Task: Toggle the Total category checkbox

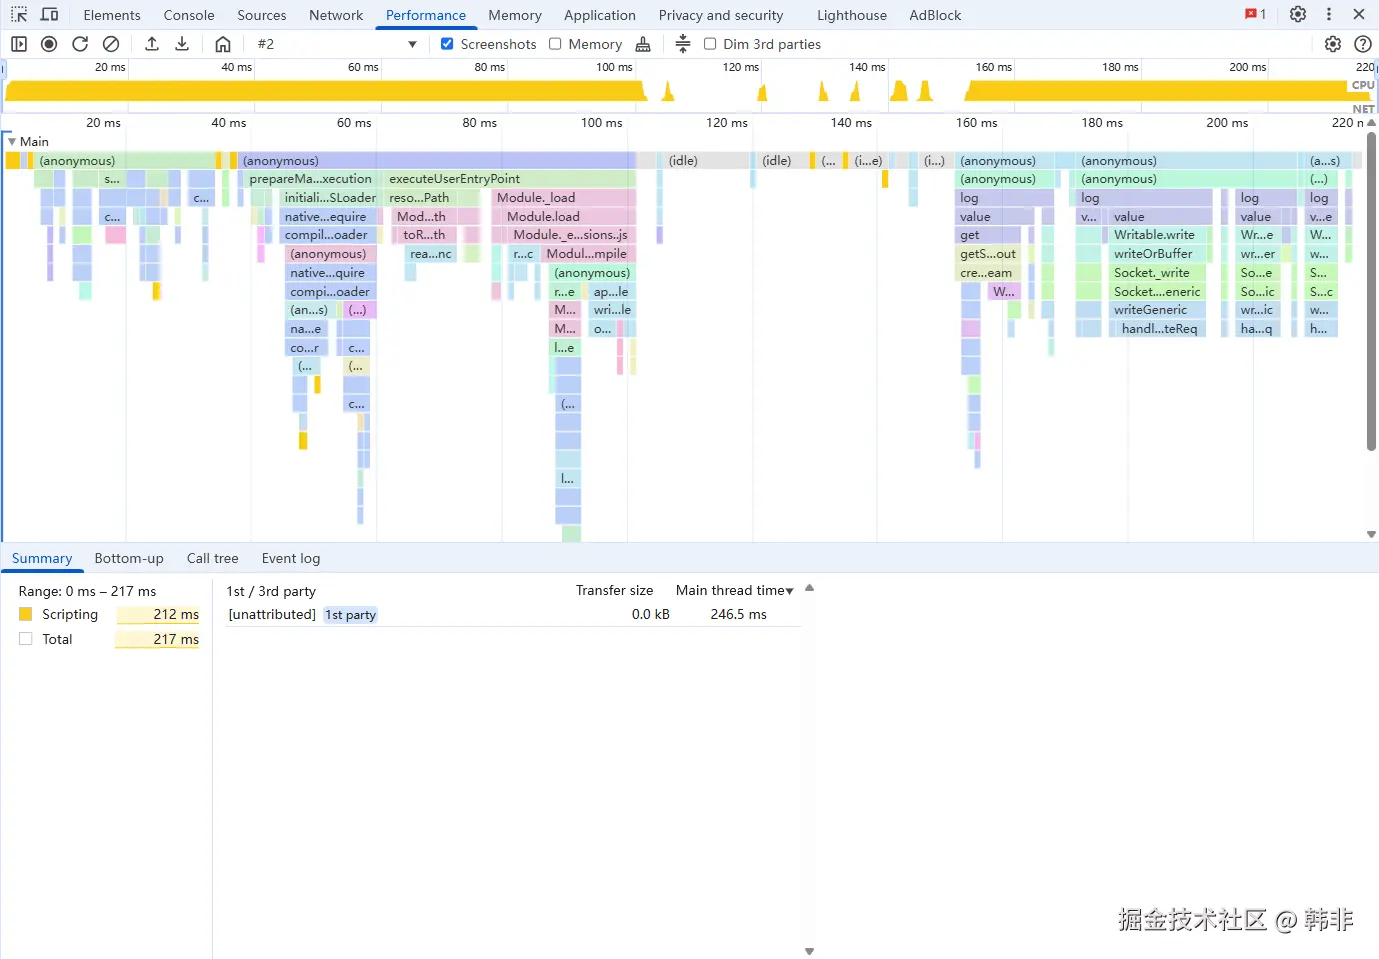Action: click(26, 639)
